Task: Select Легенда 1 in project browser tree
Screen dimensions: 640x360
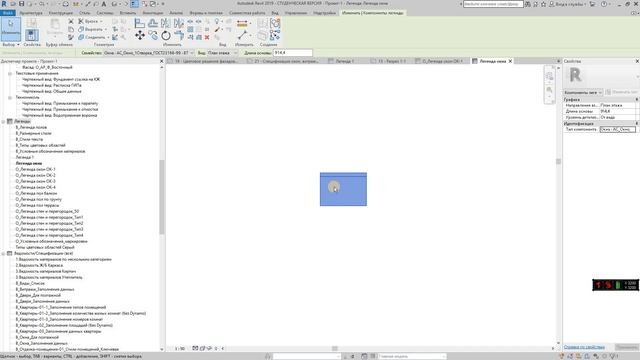Action: 24,158
